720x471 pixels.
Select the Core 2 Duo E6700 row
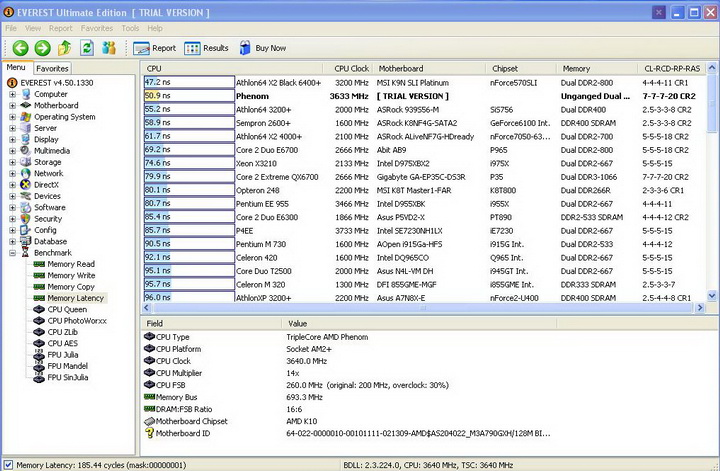(x=424, y=150)
